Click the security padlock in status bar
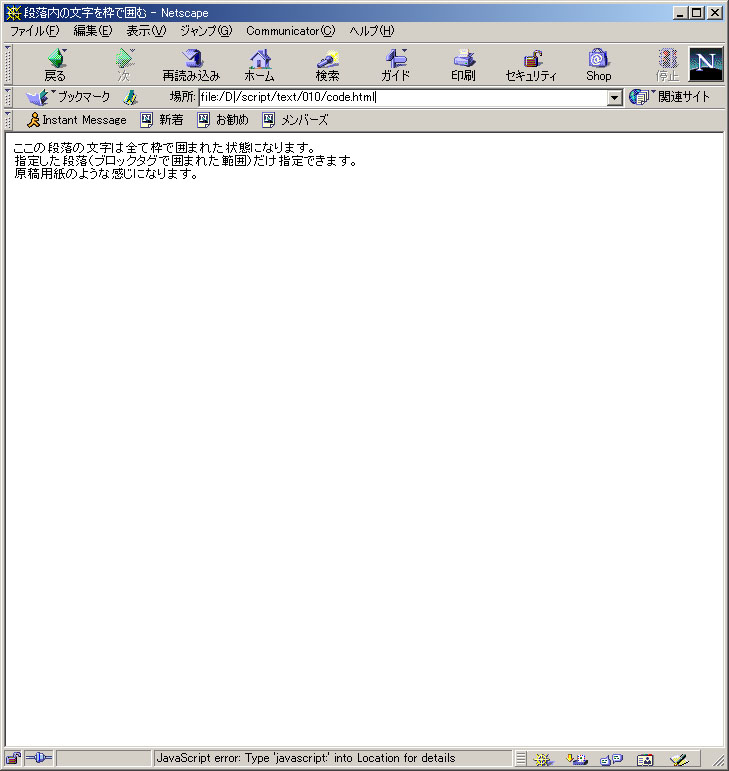This screenshot has height=771, width=729. click(x=13, y=758)
